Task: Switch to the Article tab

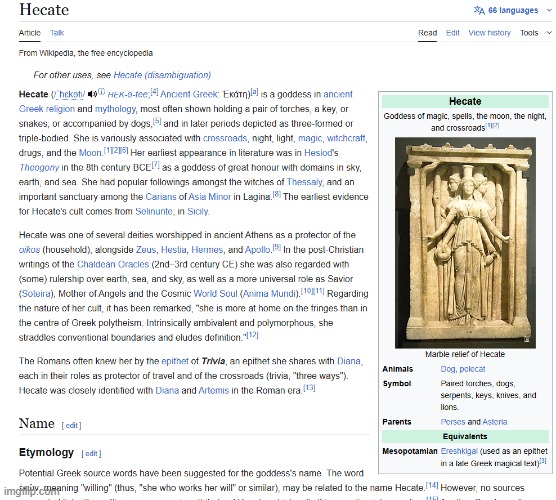Action: pos(30,33)
